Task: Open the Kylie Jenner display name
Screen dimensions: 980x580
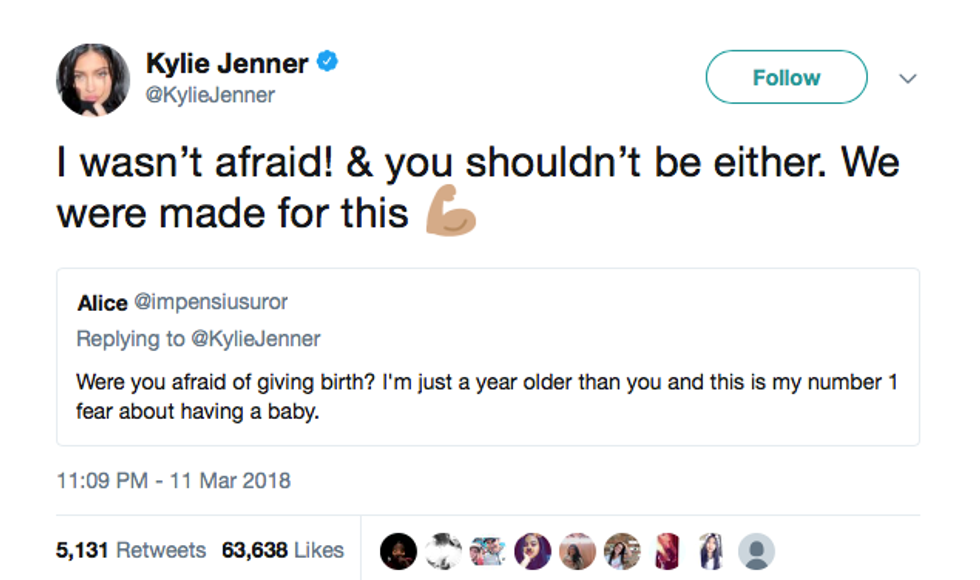Action: pos(227,64)
